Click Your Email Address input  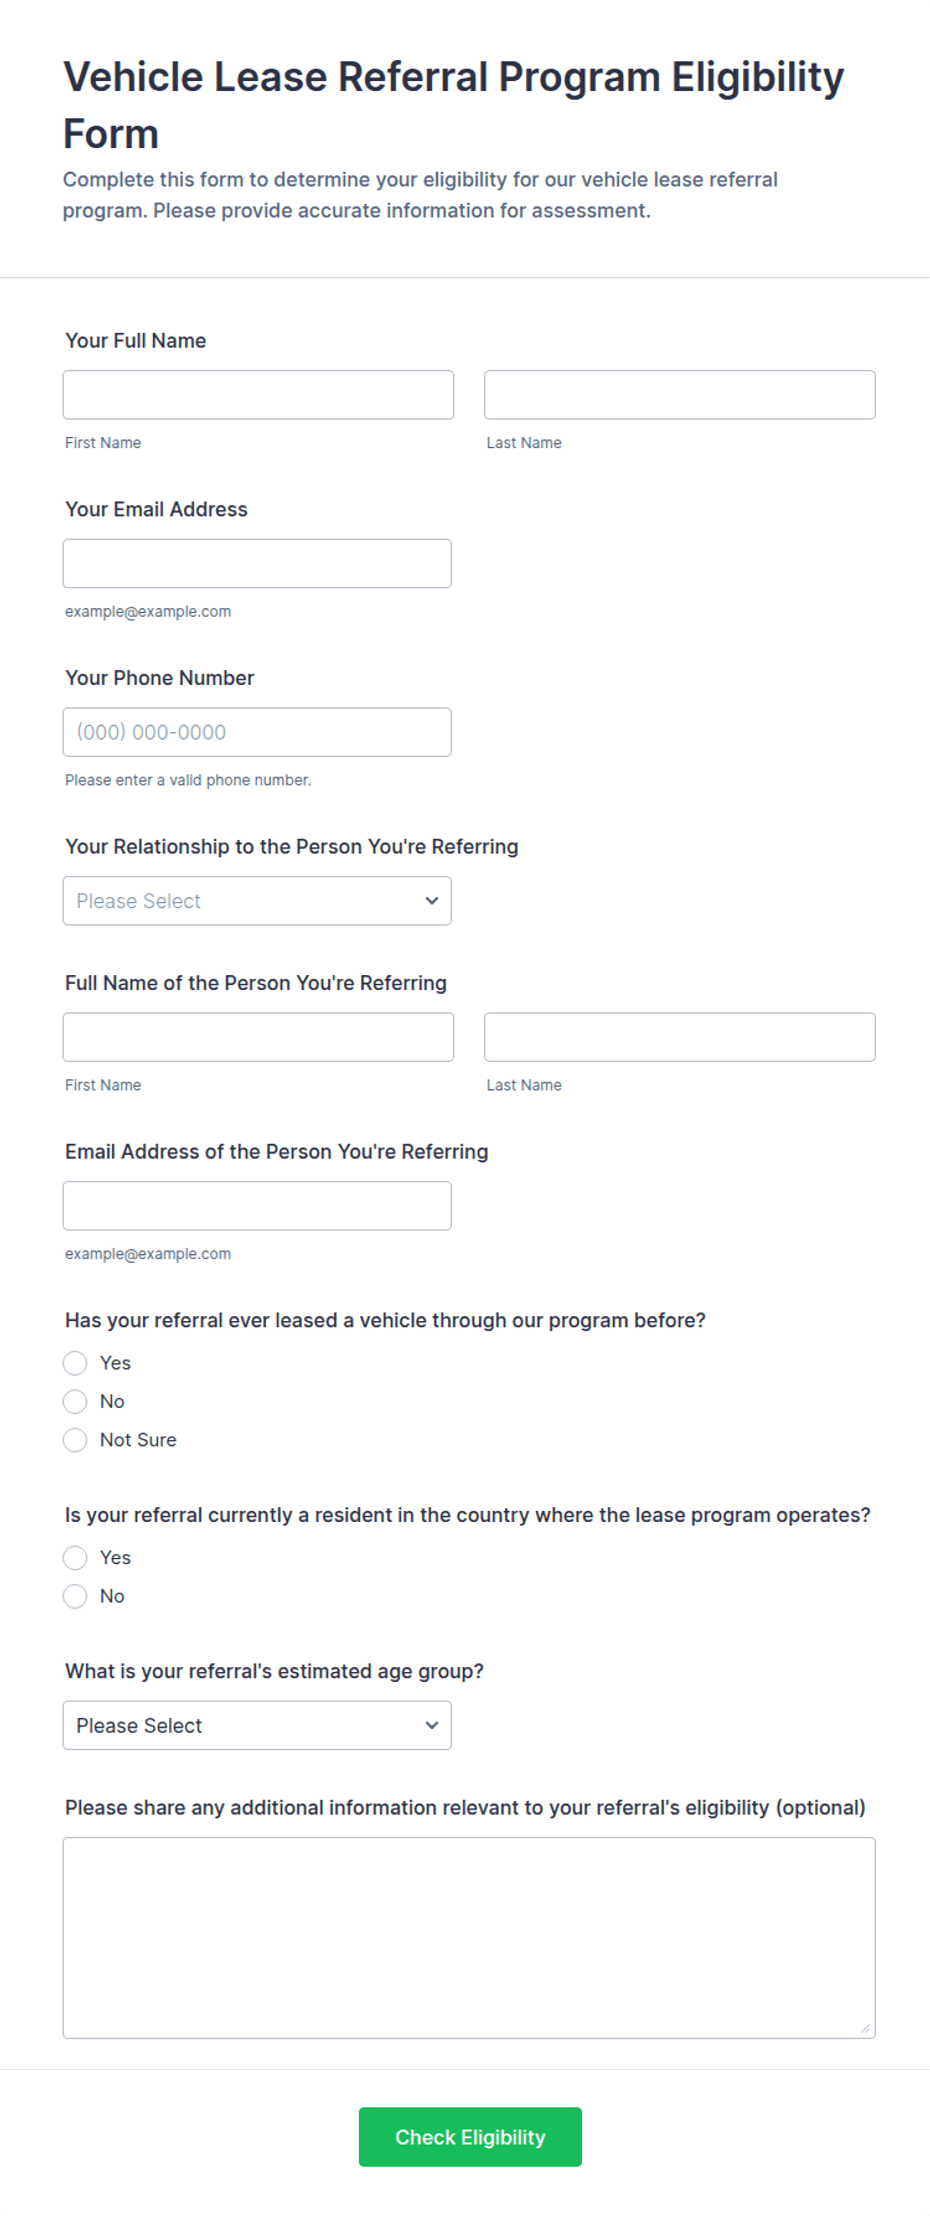pos(257,564)
